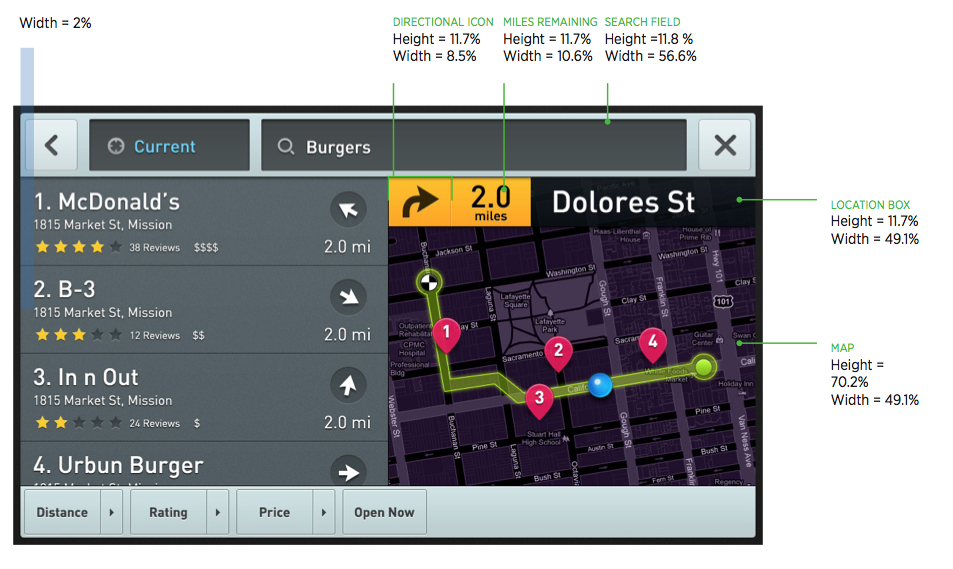Click the green route start marker
Viewport: 953px width, 569px height.
pyautogui.click(x=703, y=367)
